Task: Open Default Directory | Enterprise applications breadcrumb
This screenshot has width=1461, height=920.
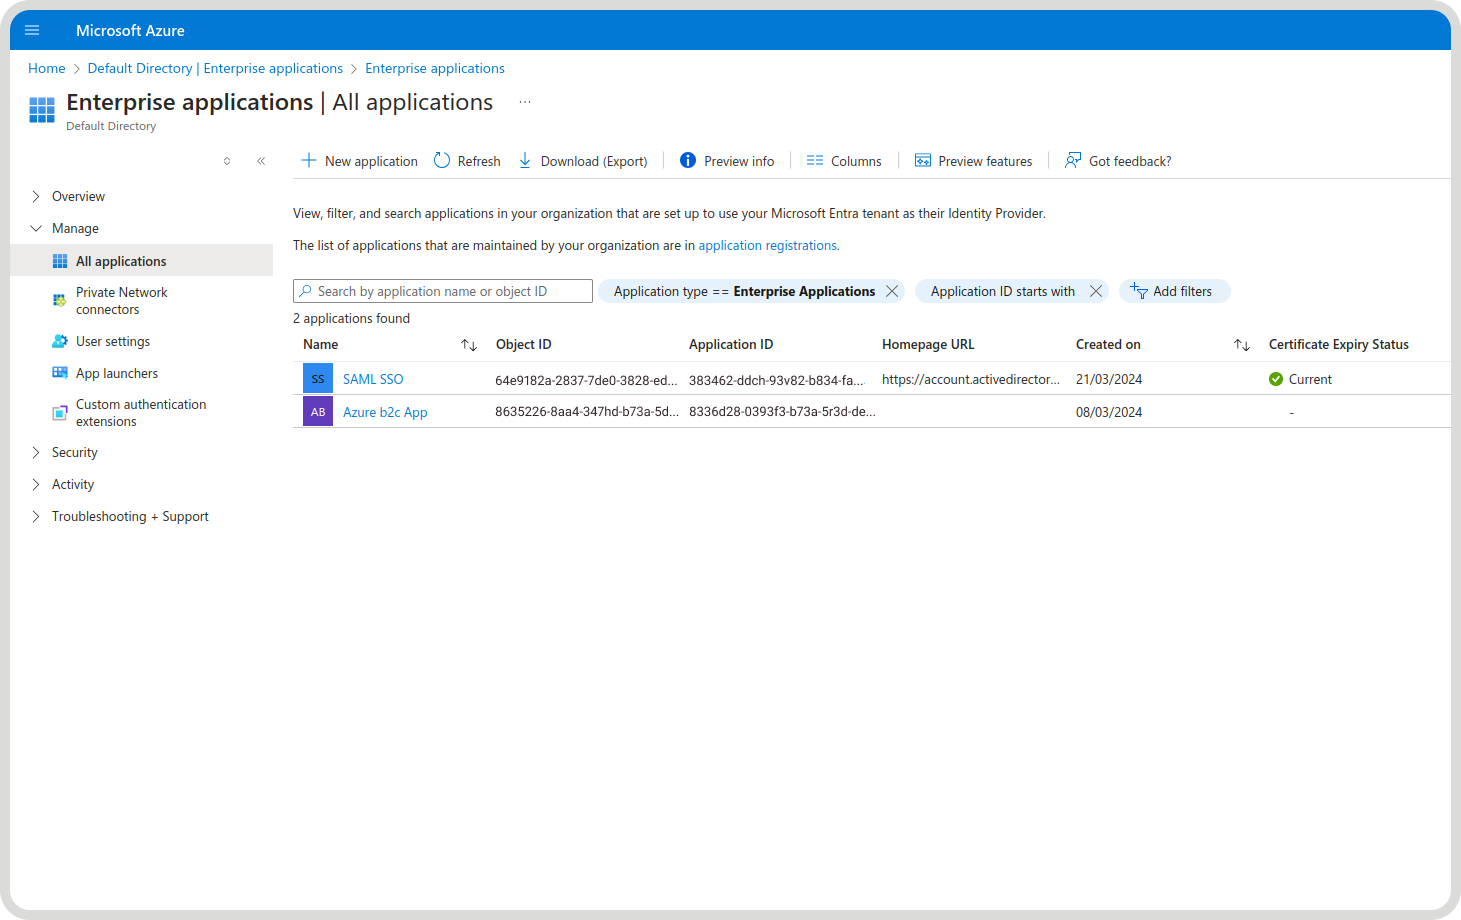Action: [215, 68]
